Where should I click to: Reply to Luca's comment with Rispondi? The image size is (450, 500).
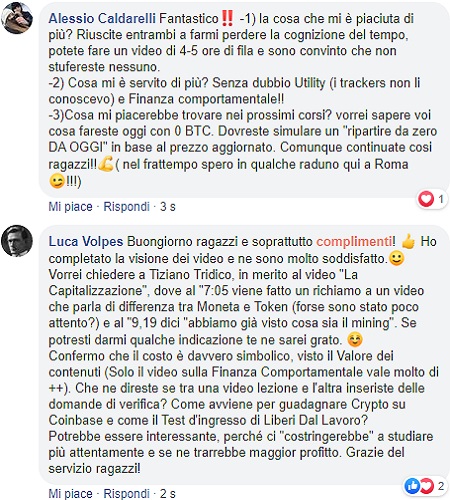(x=126, y=493)
